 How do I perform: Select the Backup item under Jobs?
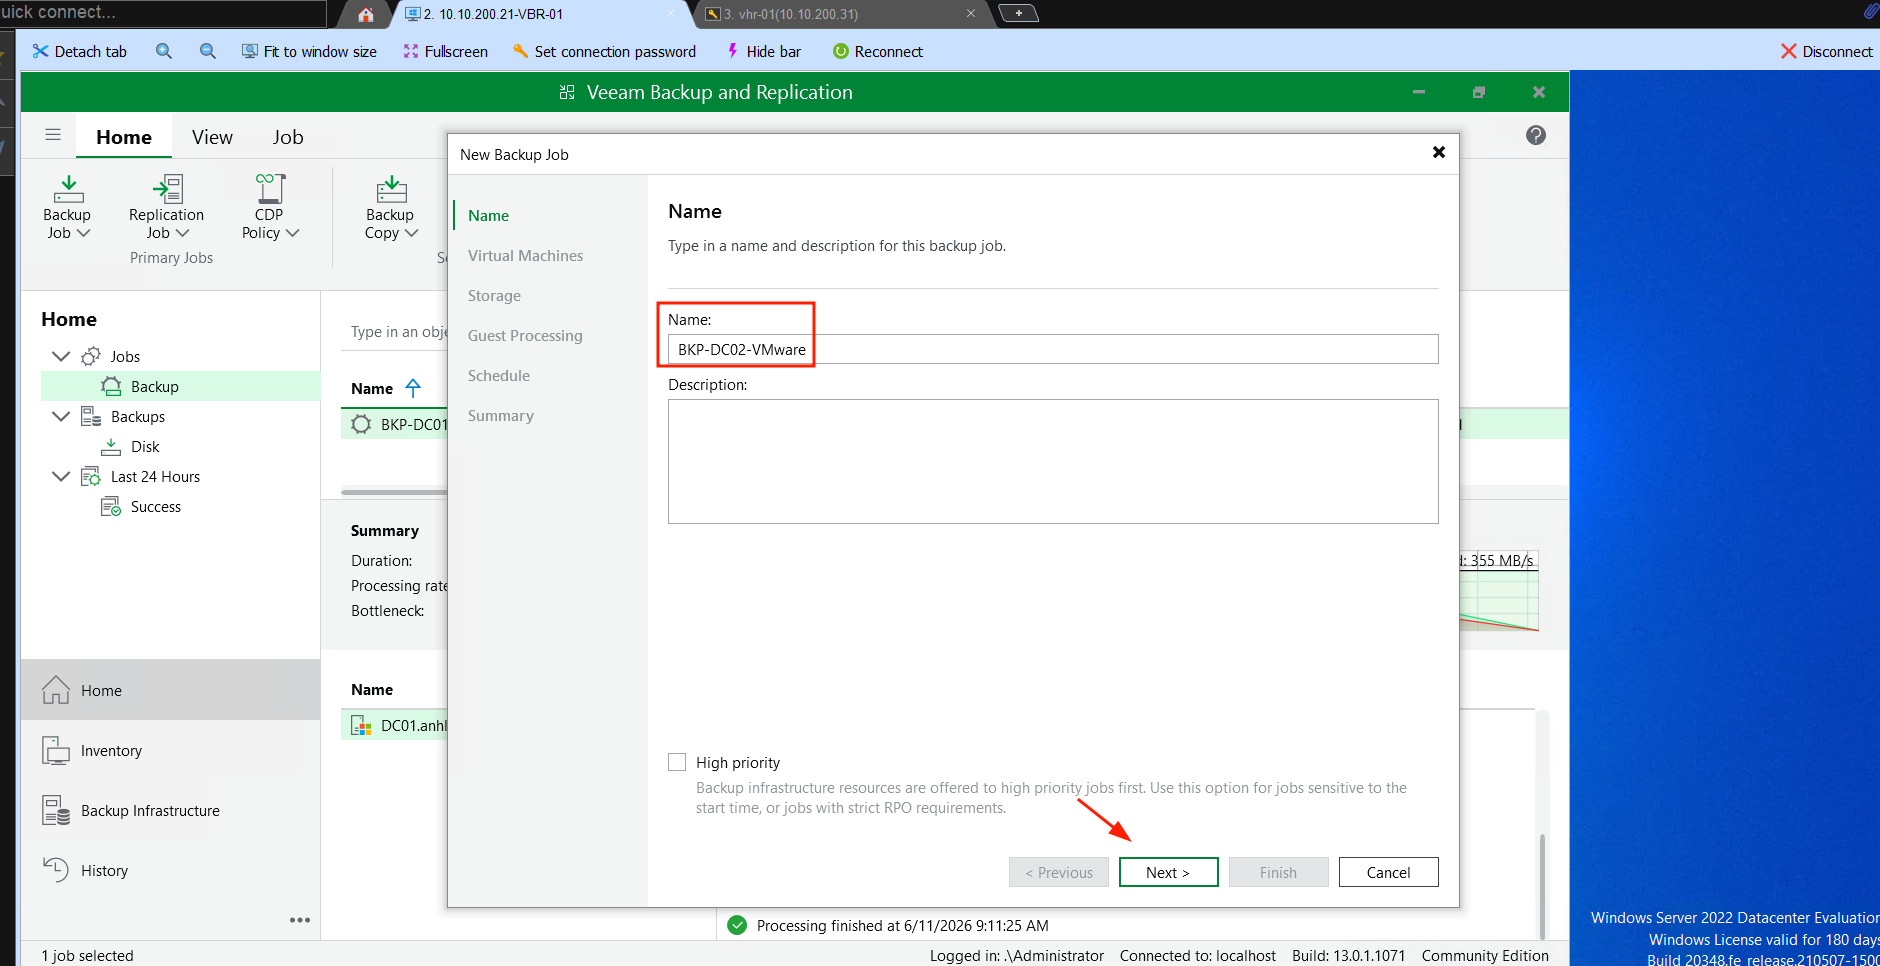(x=180, y=386)
